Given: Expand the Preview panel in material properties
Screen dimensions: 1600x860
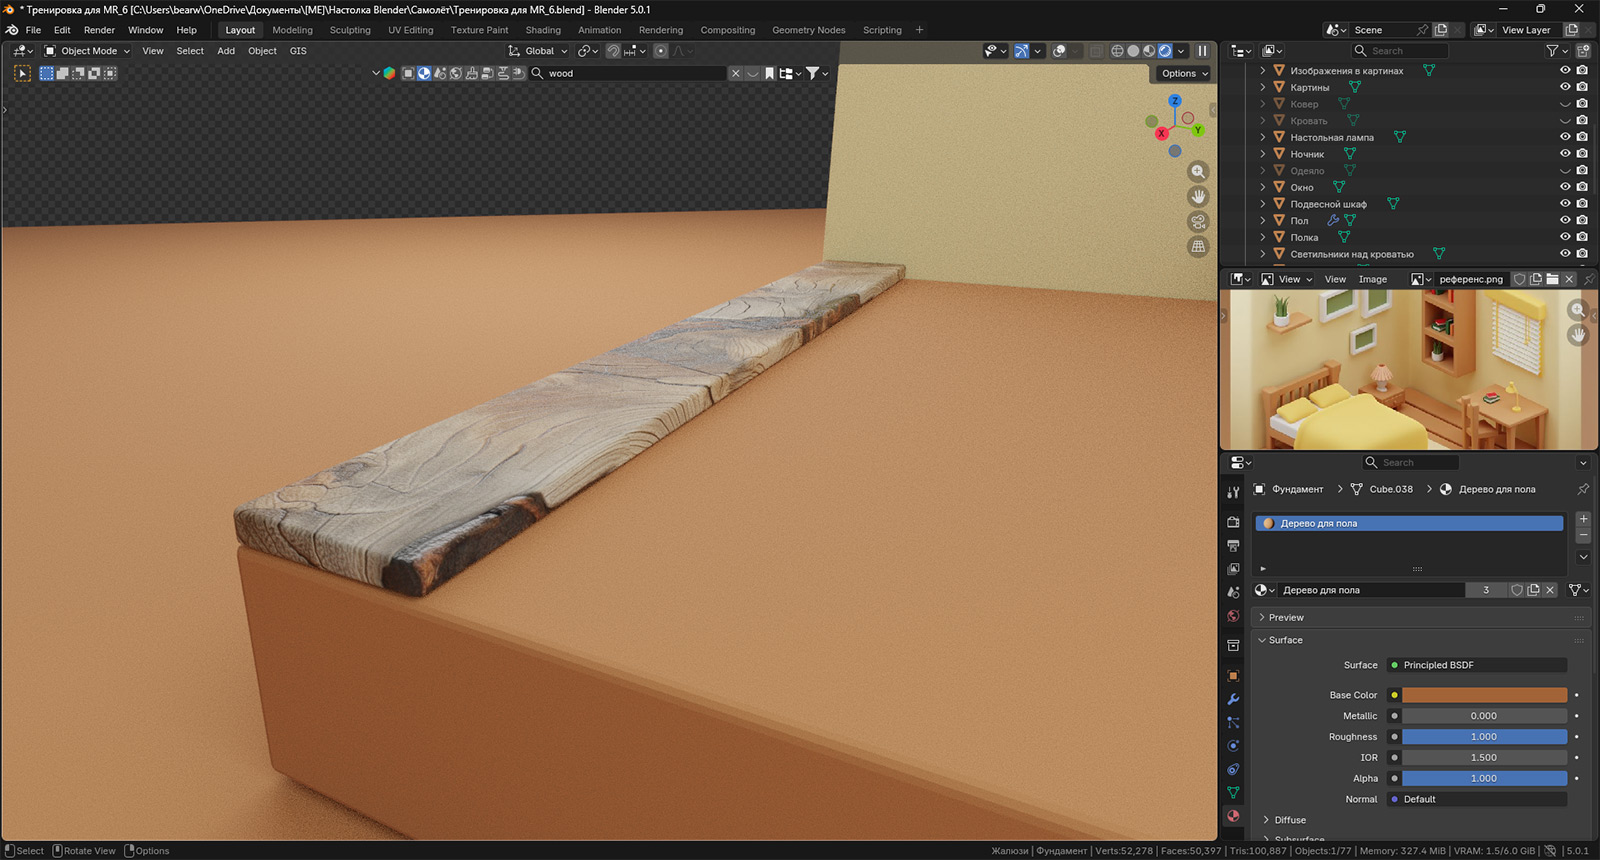Looking at the screenshot, I should [1286, 617].
